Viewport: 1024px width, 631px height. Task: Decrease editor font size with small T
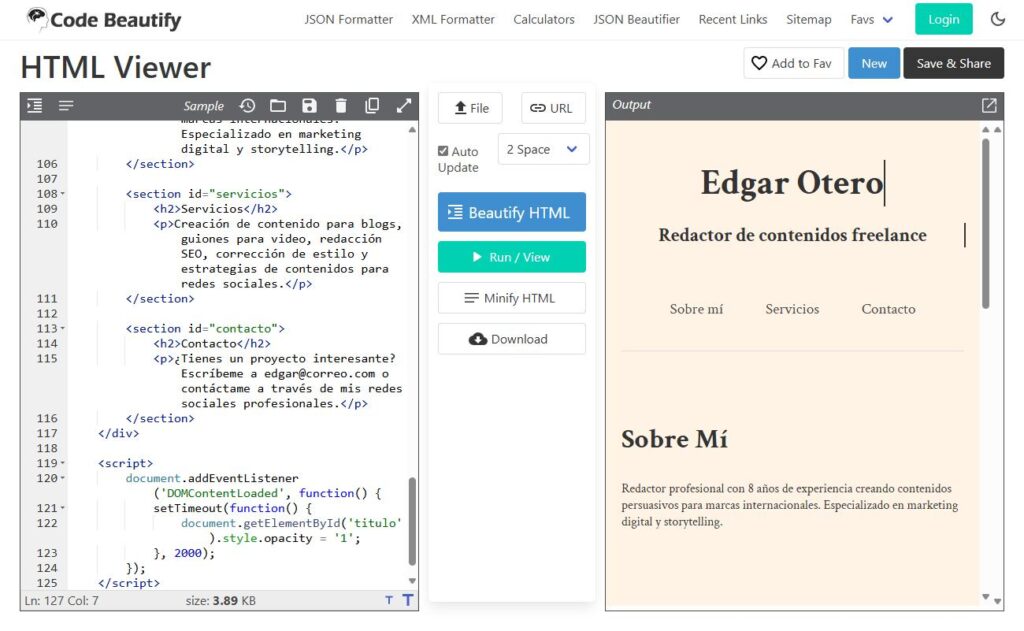pyautogui.click(x=389, y=600)
